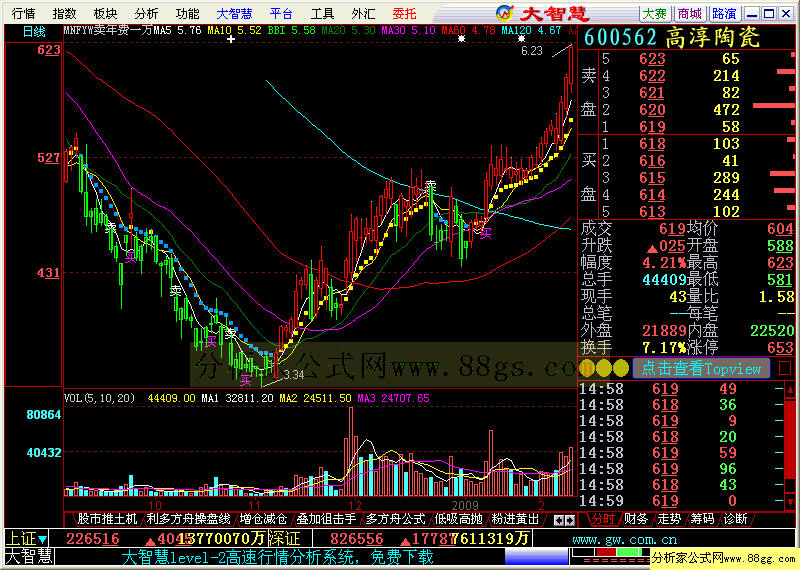
Task: Click the 大智慧level-2 scrolling ticker text
Action: click(x=278, y=557)
